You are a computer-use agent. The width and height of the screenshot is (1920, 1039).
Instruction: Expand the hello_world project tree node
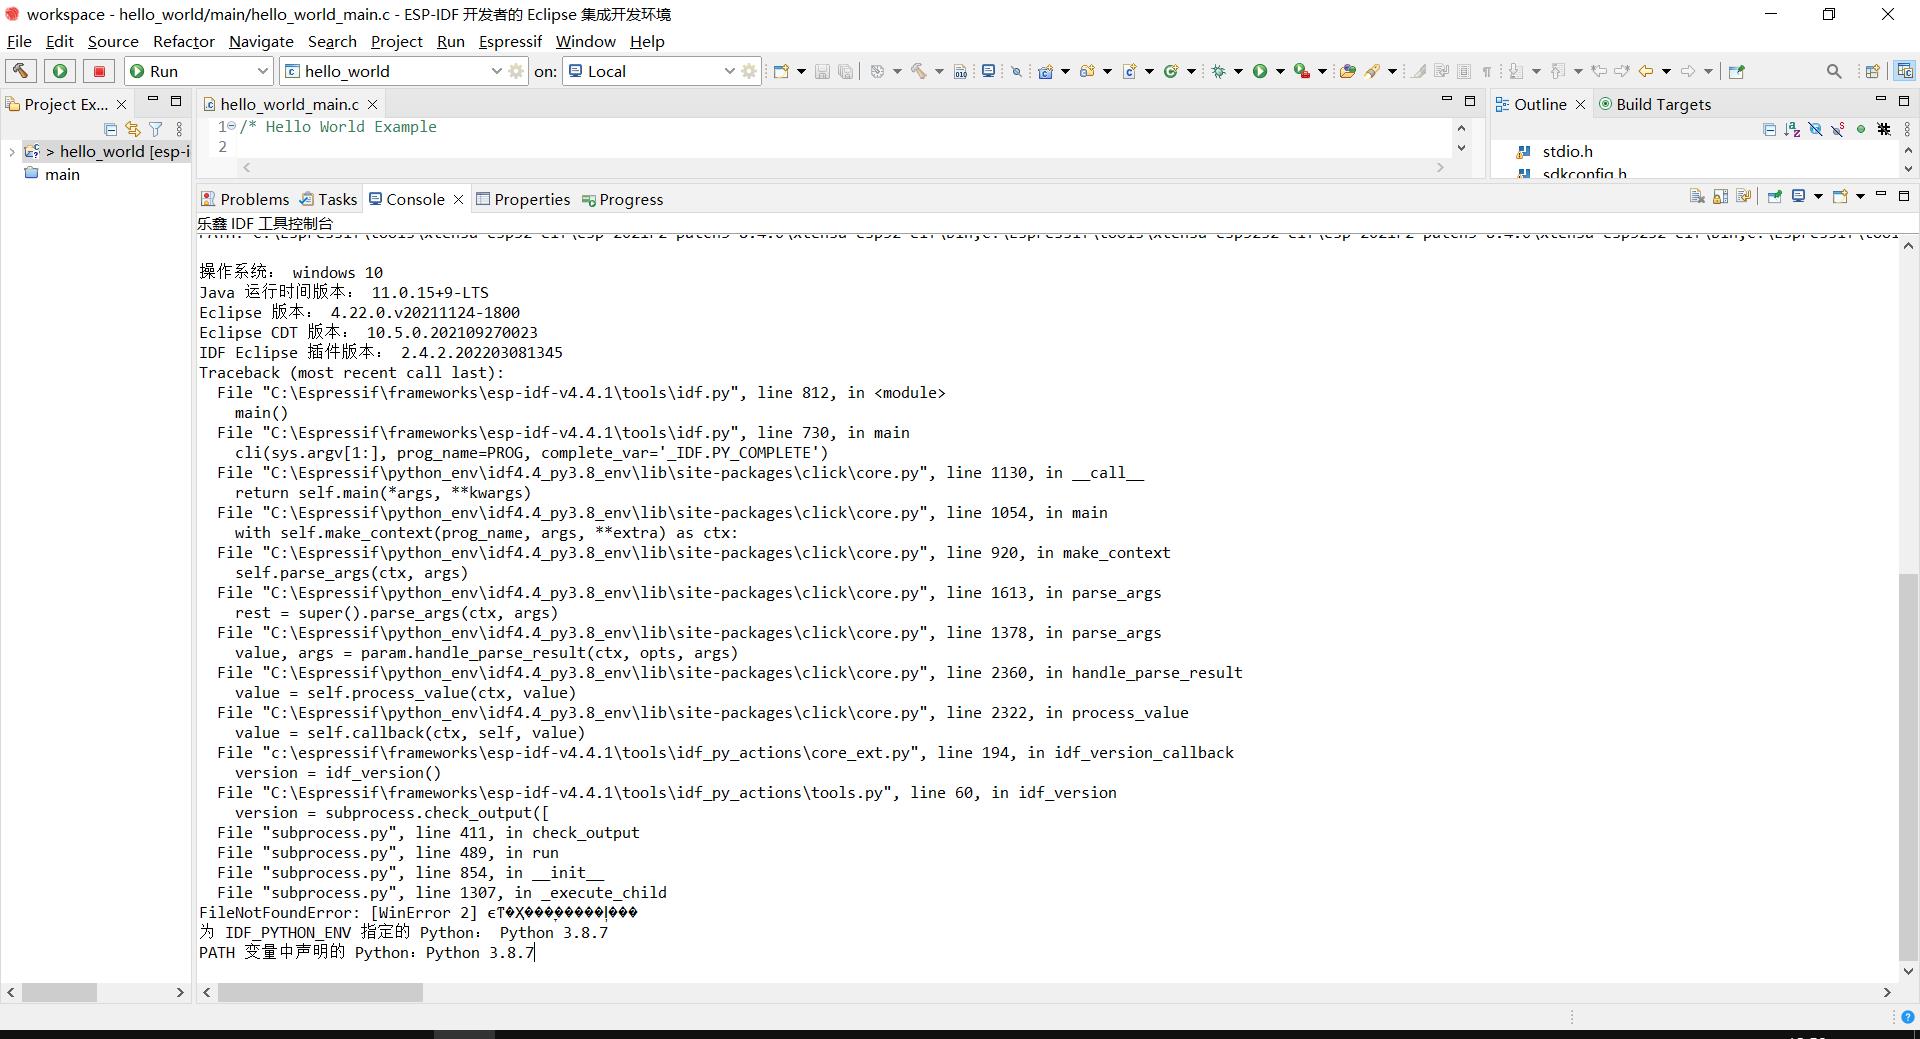click(11, 152)
